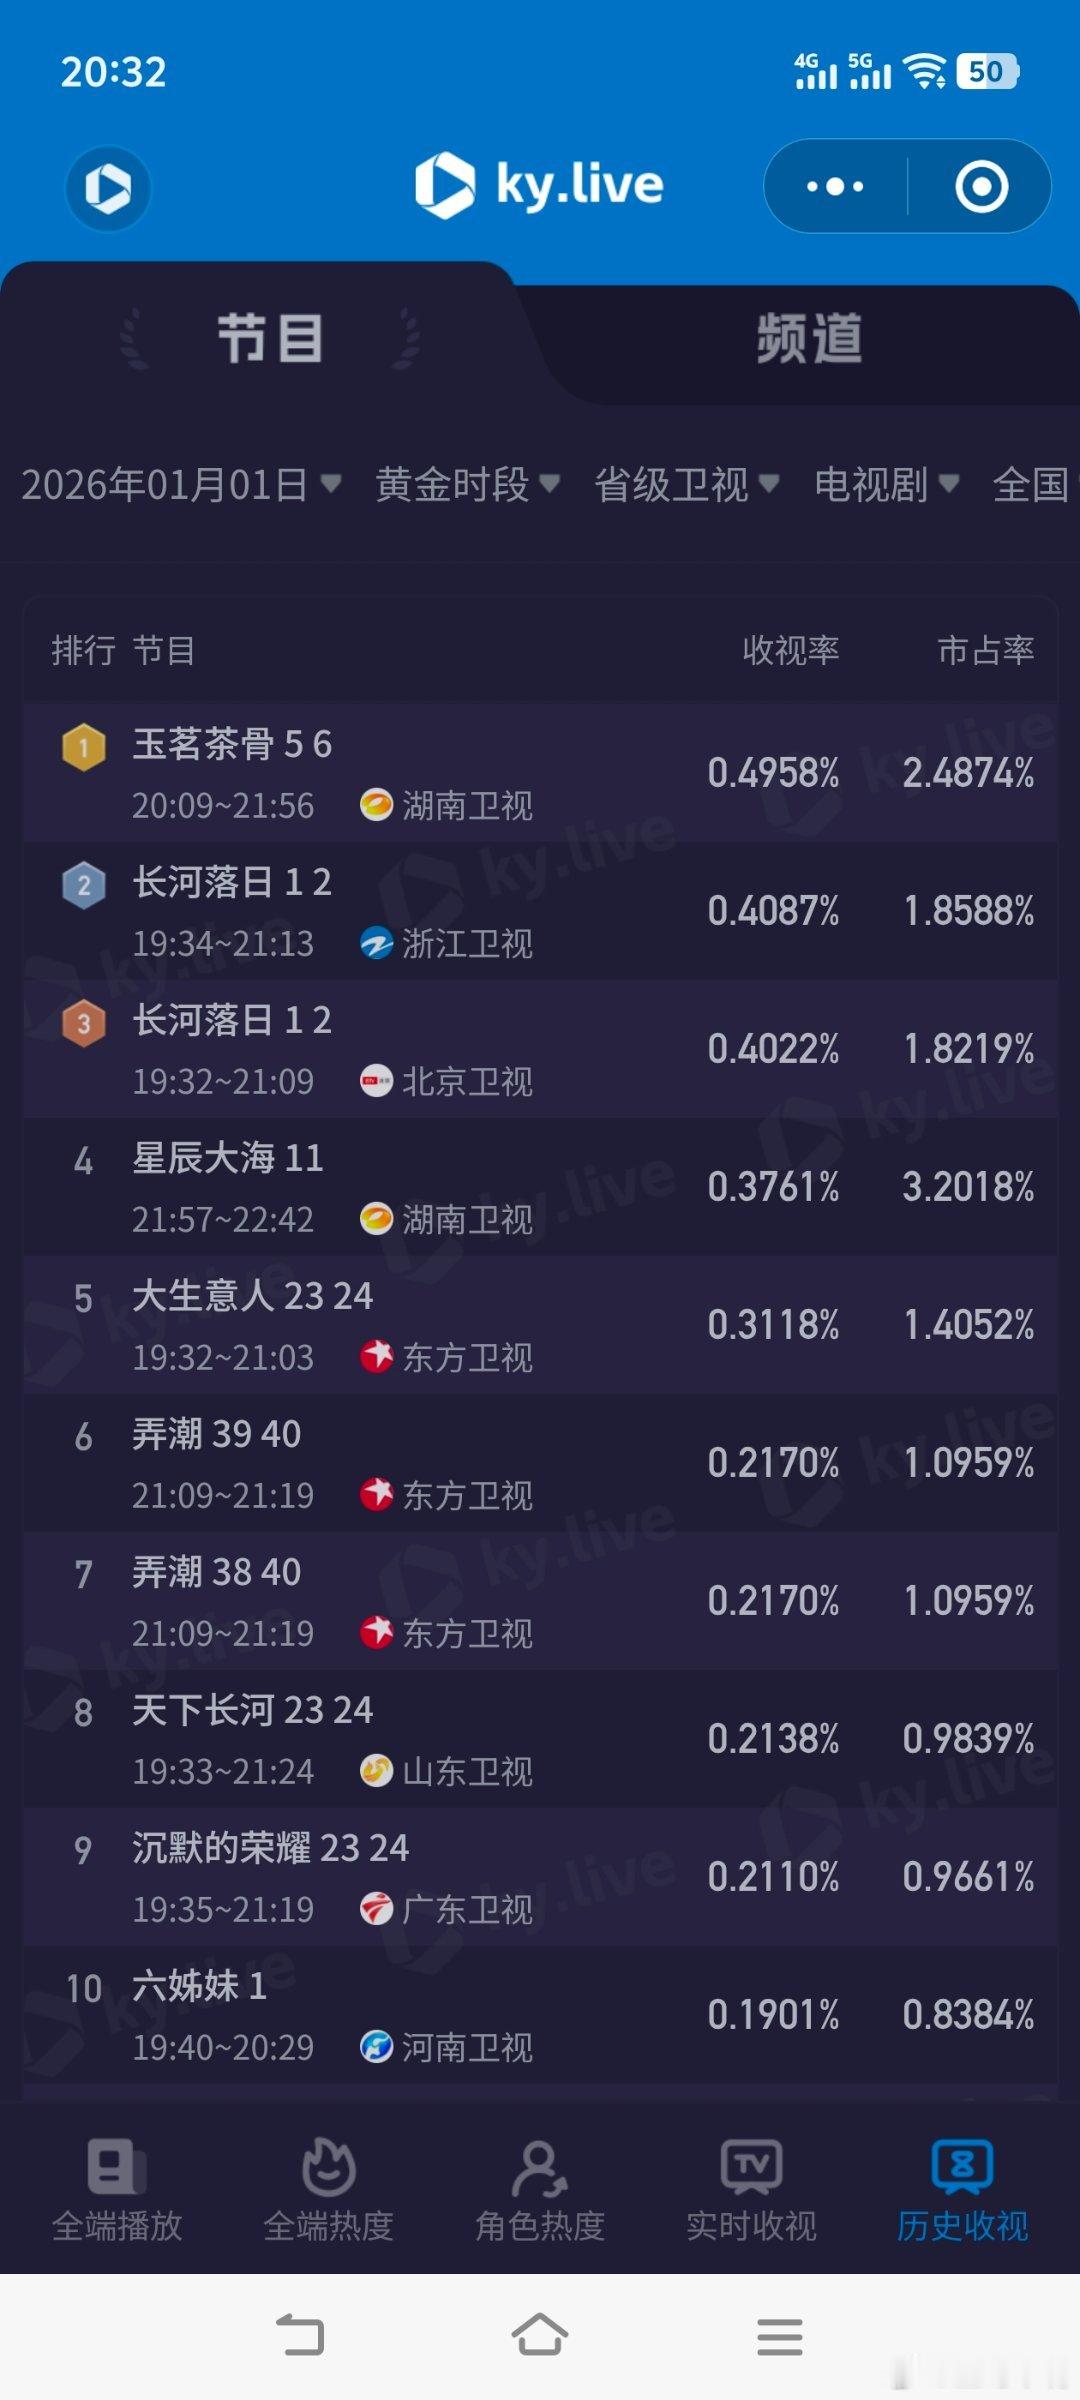
Task: Open the mini-program three-dots menu
Action: click(835, 186)
